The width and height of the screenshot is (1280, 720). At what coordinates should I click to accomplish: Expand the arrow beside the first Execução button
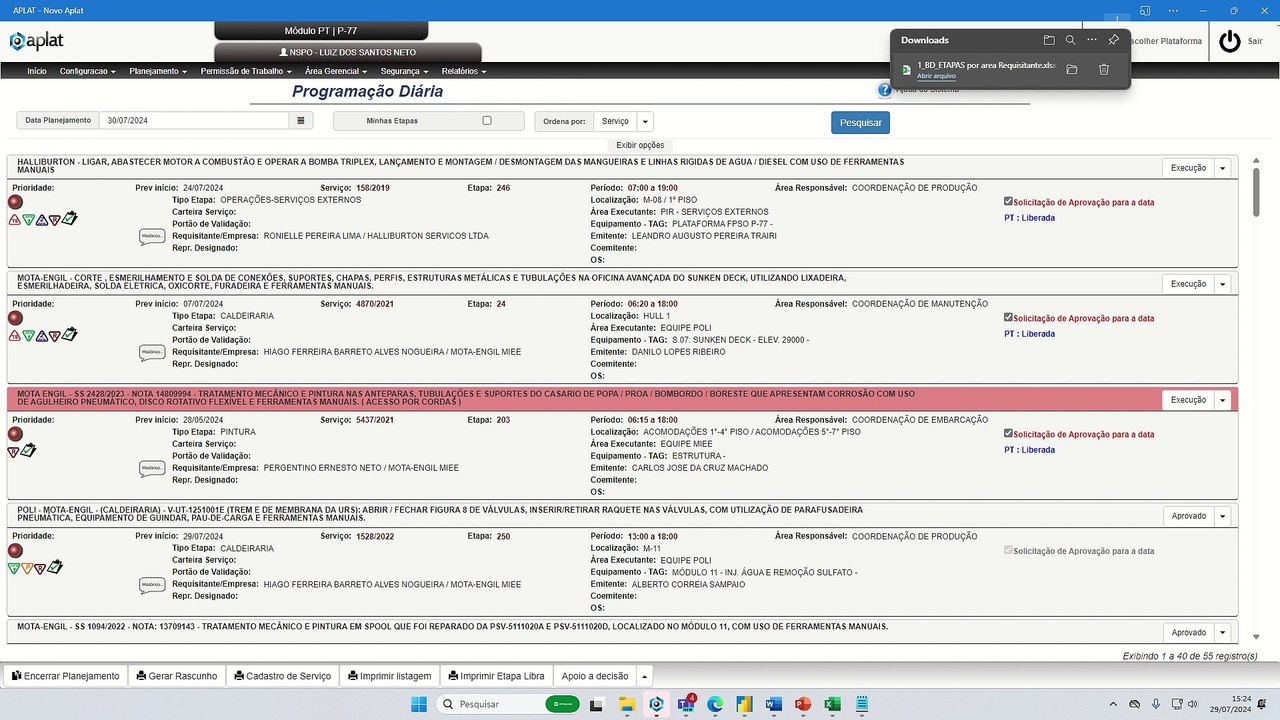point(1222,168)
